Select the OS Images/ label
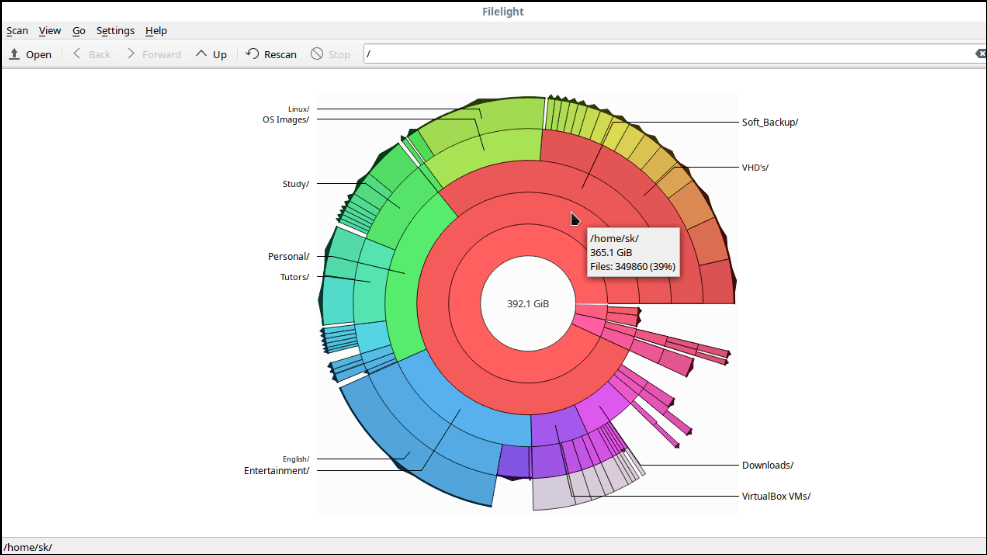 coord(286,120)
